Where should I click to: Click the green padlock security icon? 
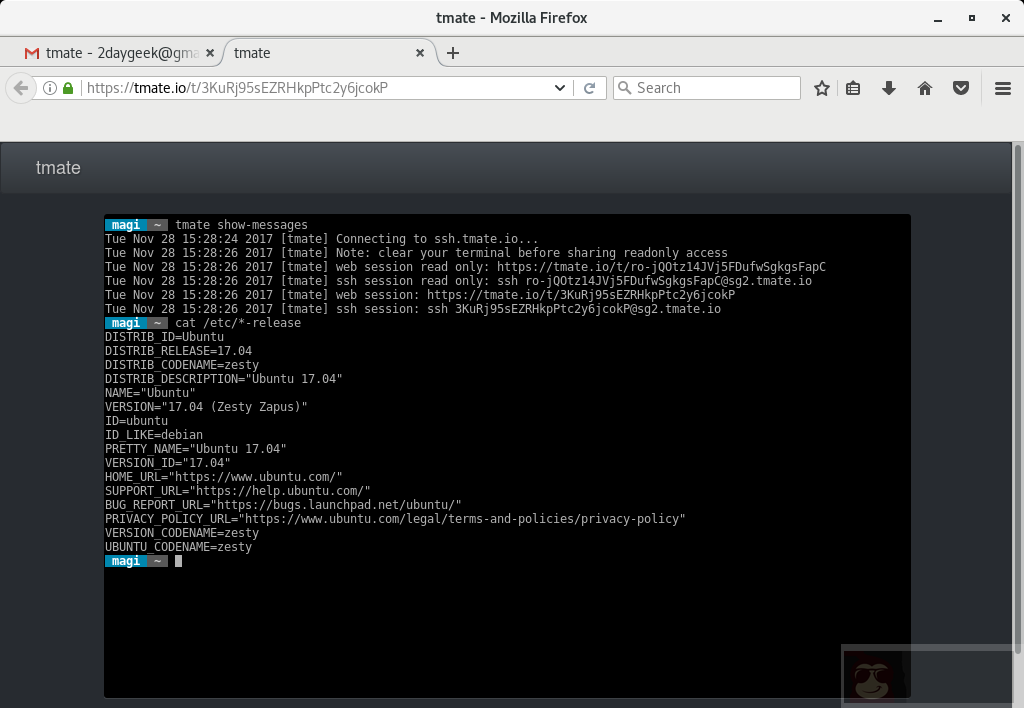tap(68, 88)
